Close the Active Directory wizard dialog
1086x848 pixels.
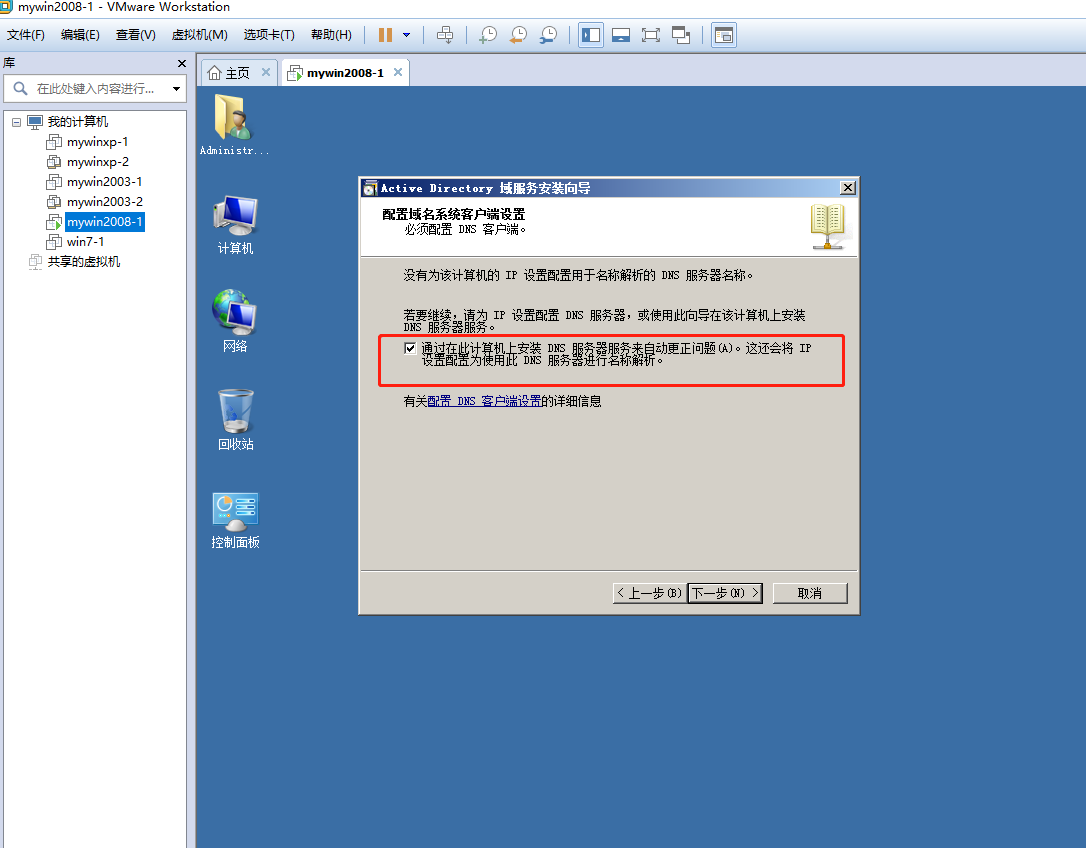848,188
